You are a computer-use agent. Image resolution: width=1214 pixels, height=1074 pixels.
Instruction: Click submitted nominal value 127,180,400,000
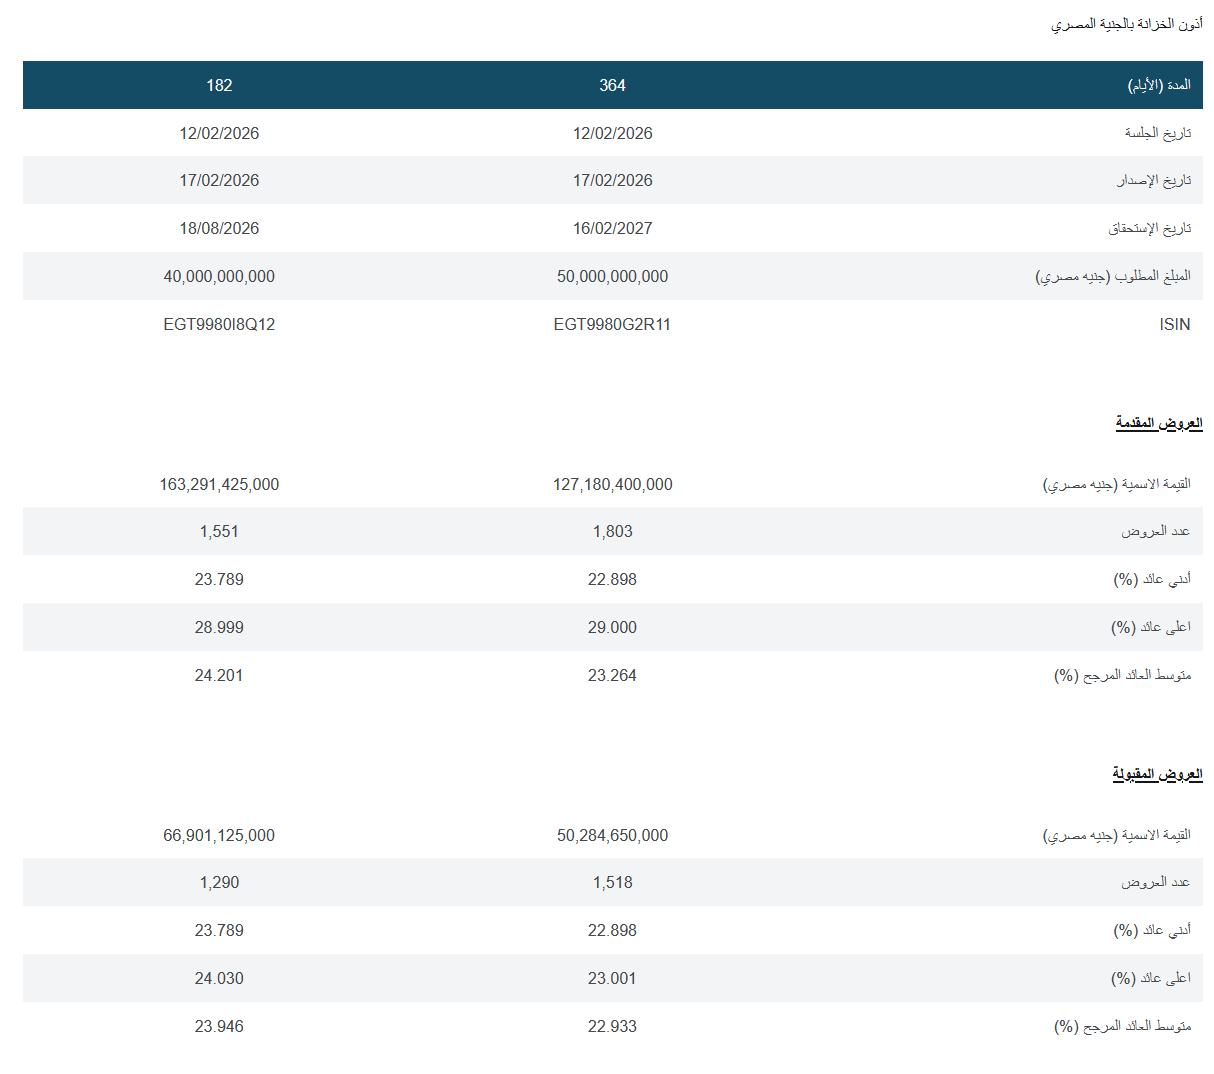pyautogui.click(x=612, y=484)
